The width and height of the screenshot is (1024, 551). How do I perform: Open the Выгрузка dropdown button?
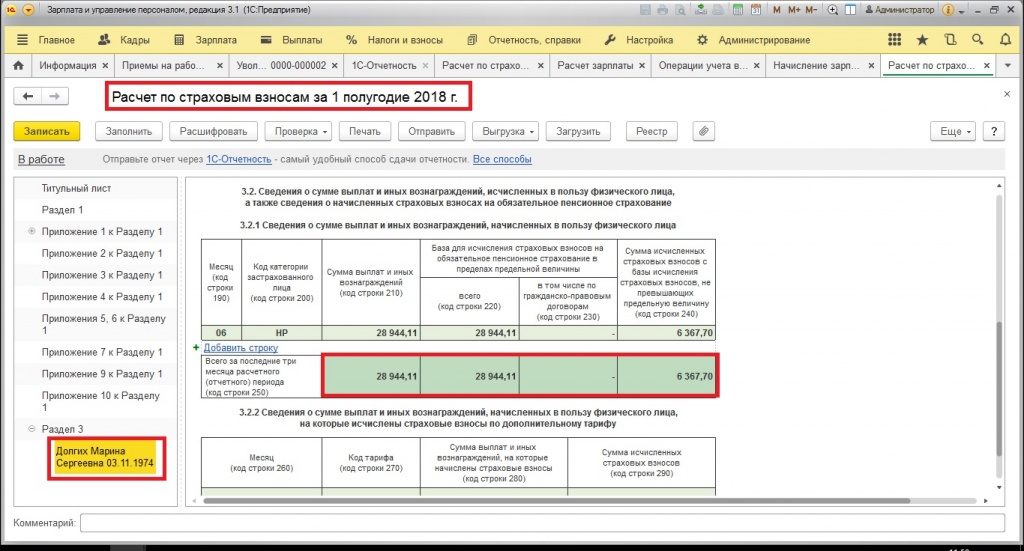[505, 131]
